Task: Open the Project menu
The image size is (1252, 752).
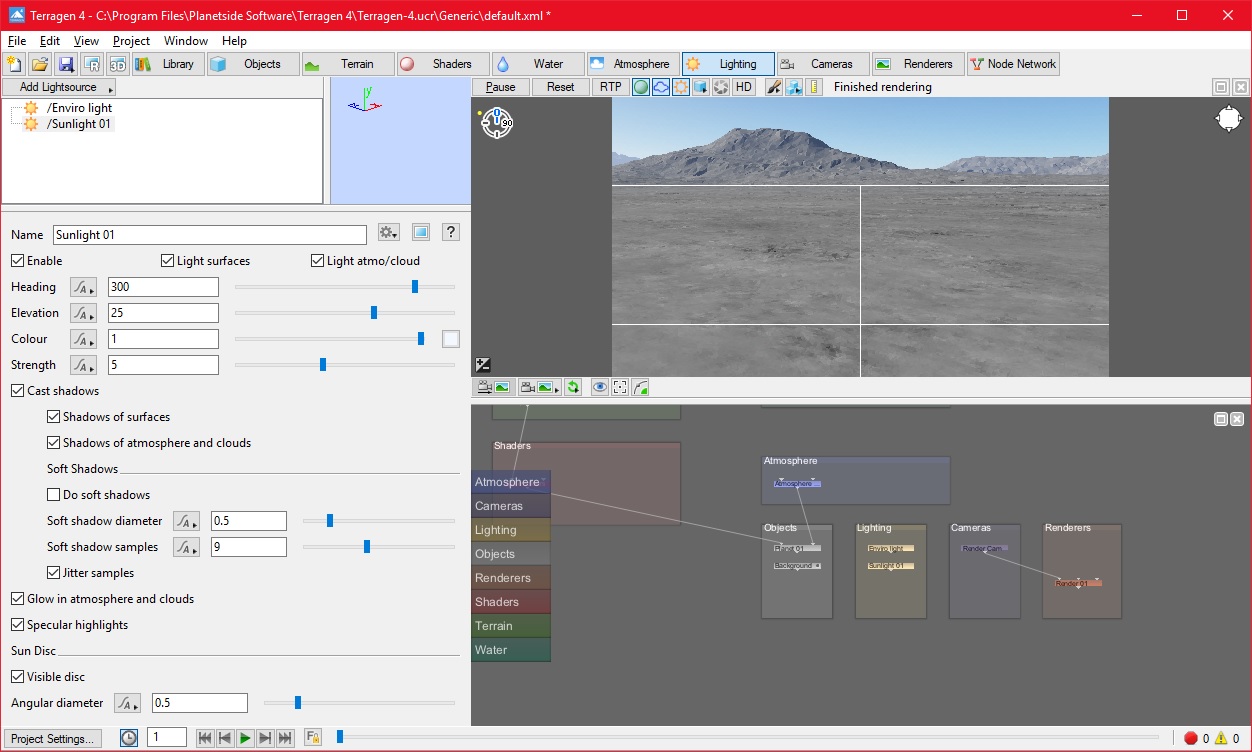Action: click(131, 41)
